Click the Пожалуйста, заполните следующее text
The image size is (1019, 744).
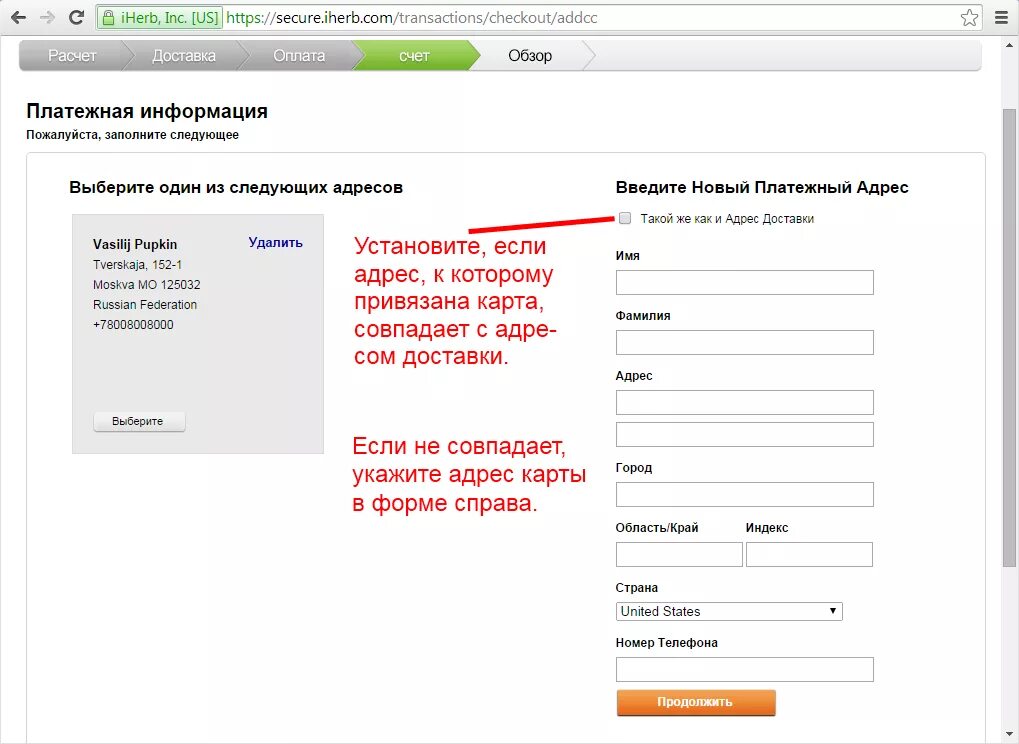[x=133, y=135]
